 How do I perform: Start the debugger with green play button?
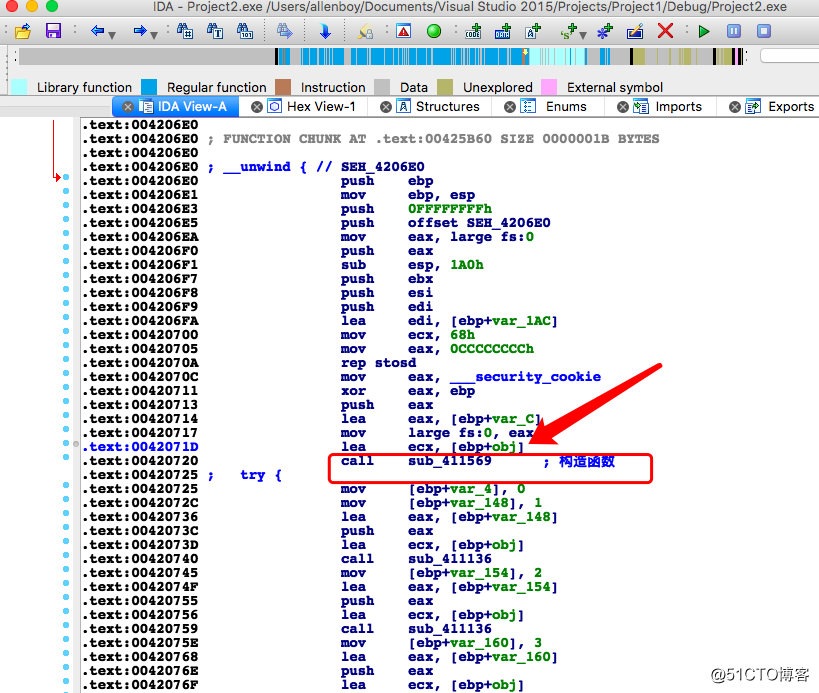point(704,31)
